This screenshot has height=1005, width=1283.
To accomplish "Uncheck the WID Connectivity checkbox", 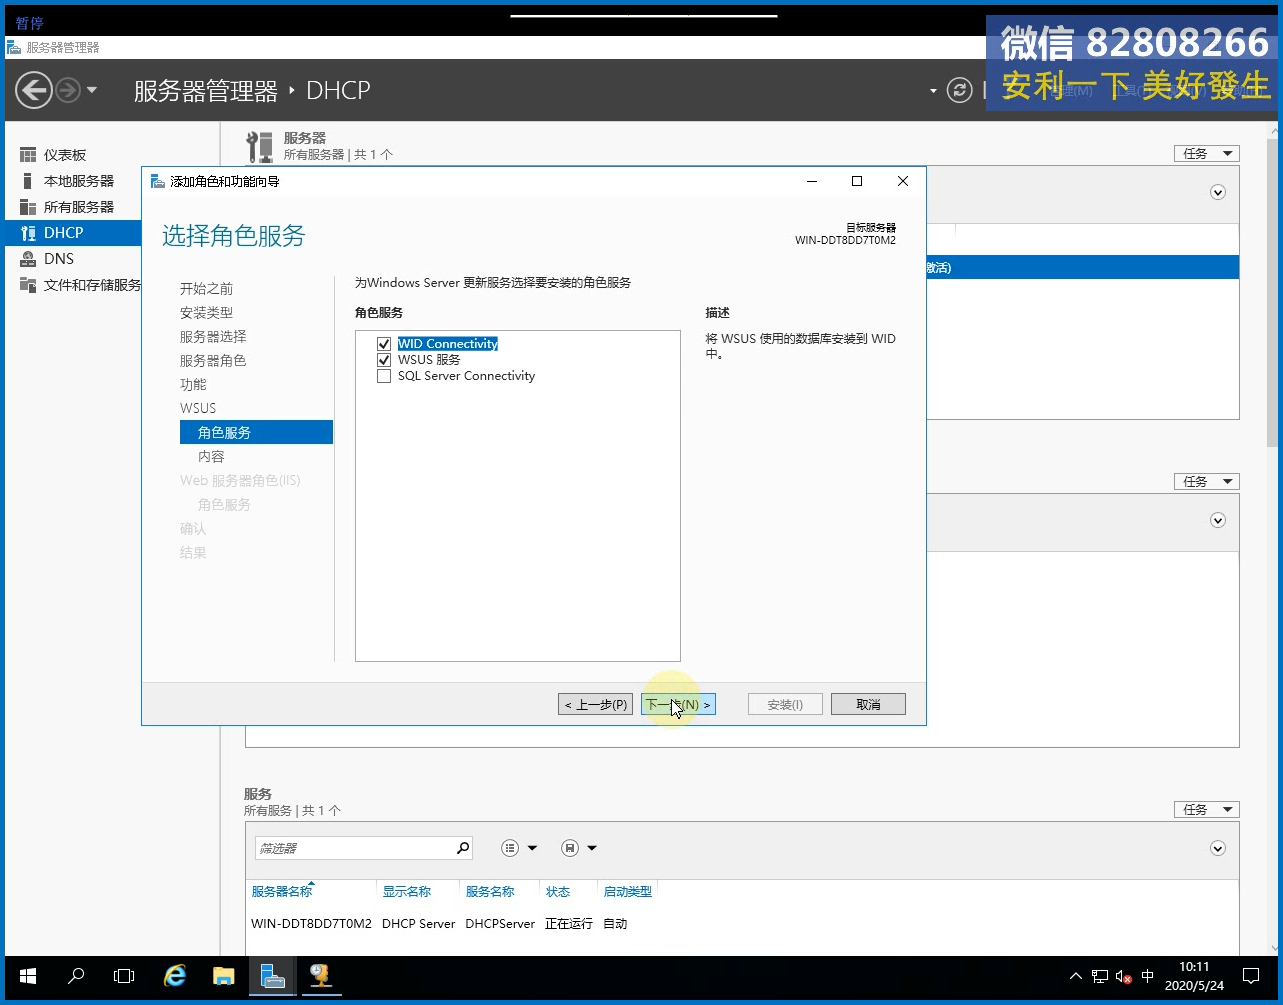I will (384, 344).
